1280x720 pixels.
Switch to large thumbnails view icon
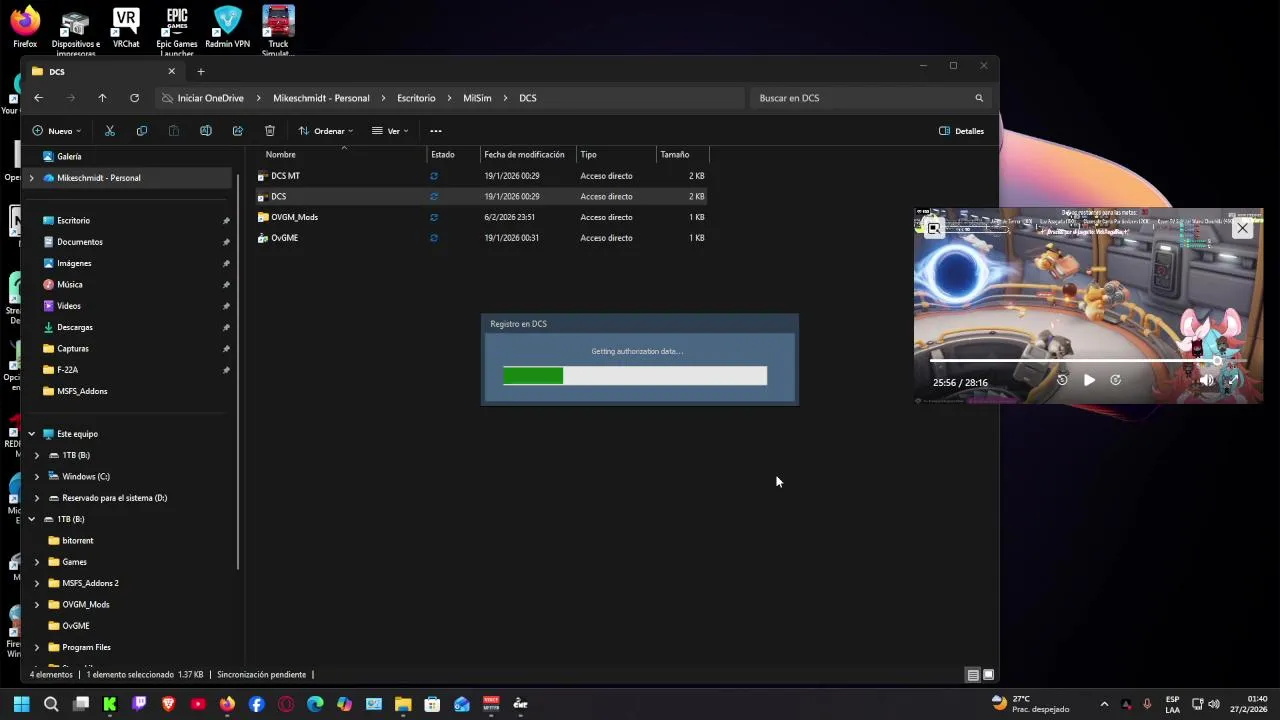coord(988,675)
